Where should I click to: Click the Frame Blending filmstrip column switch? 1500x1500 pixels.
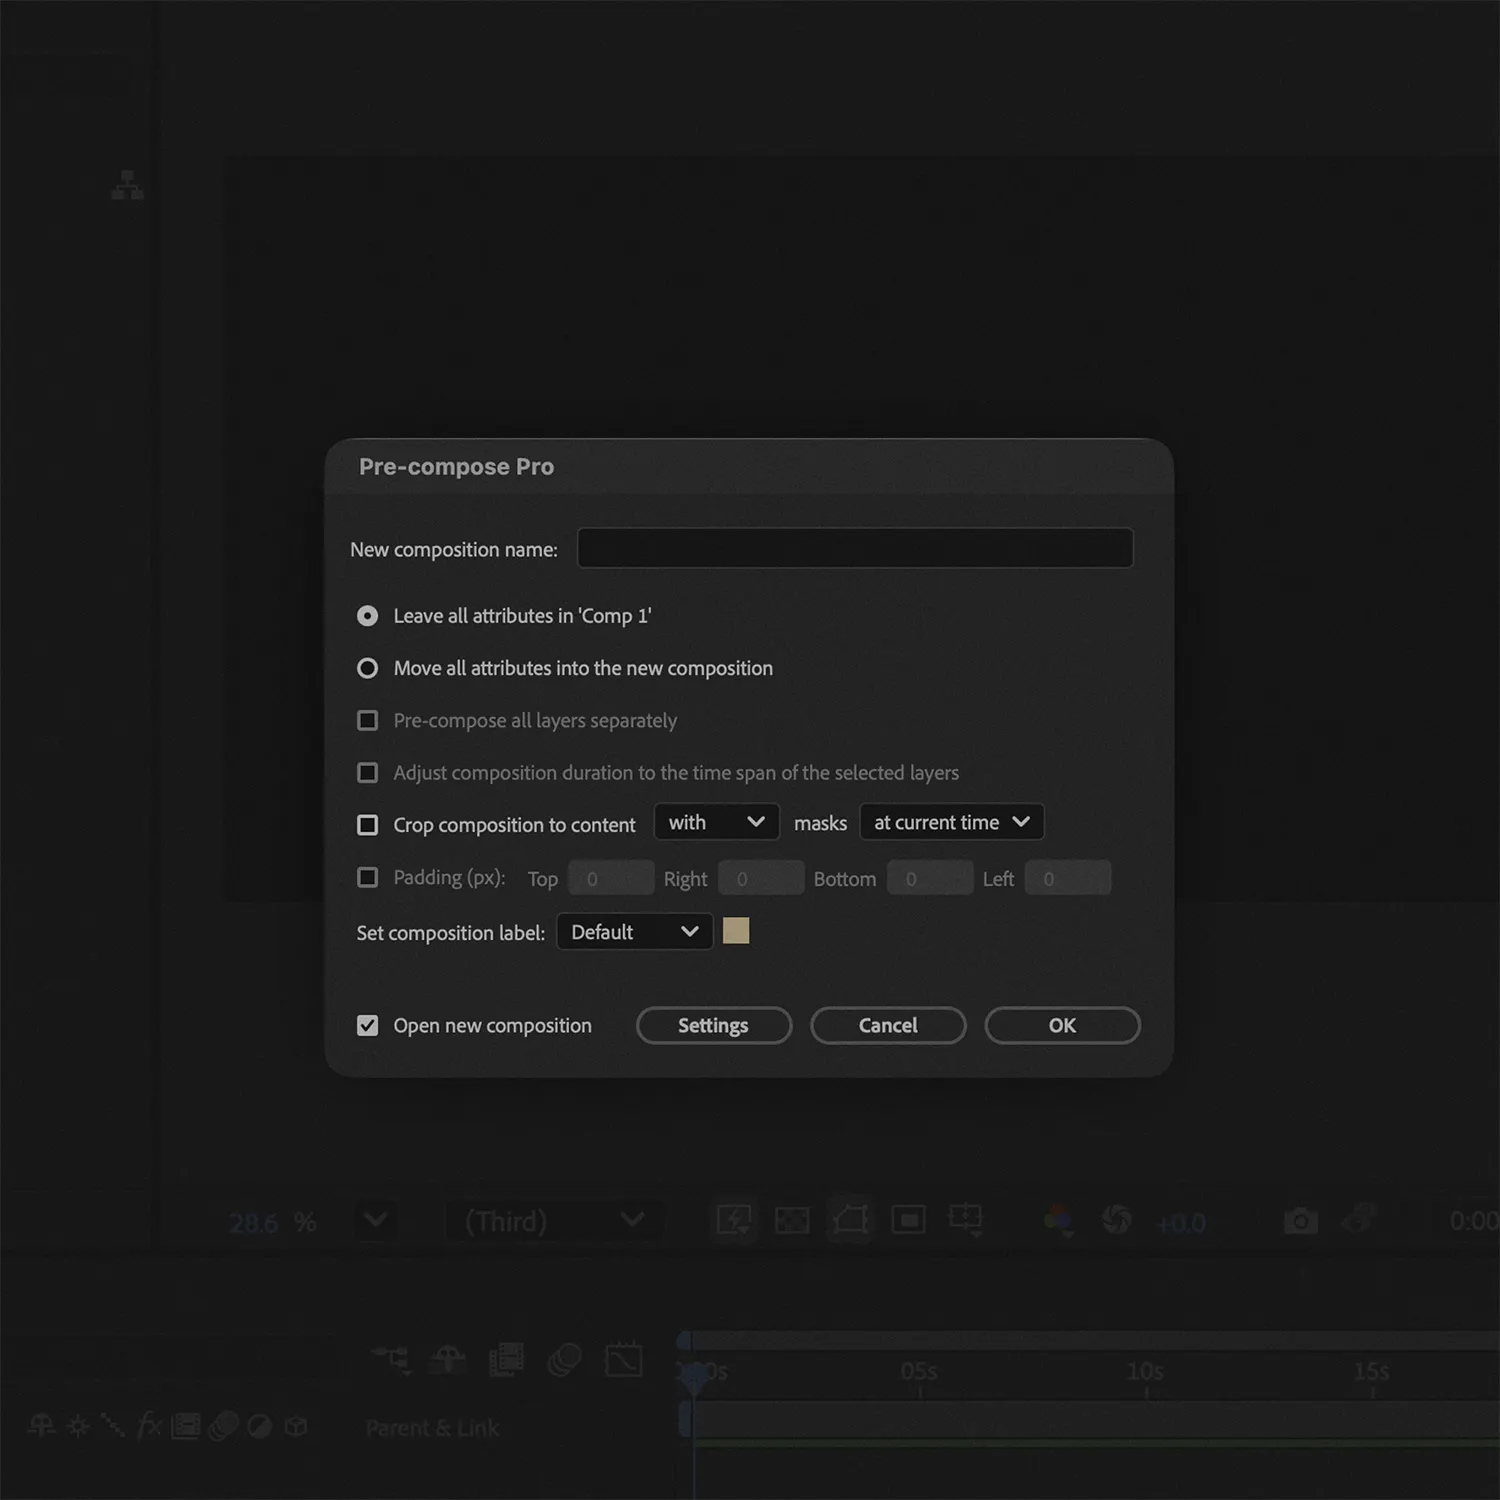click(186, 1426)
